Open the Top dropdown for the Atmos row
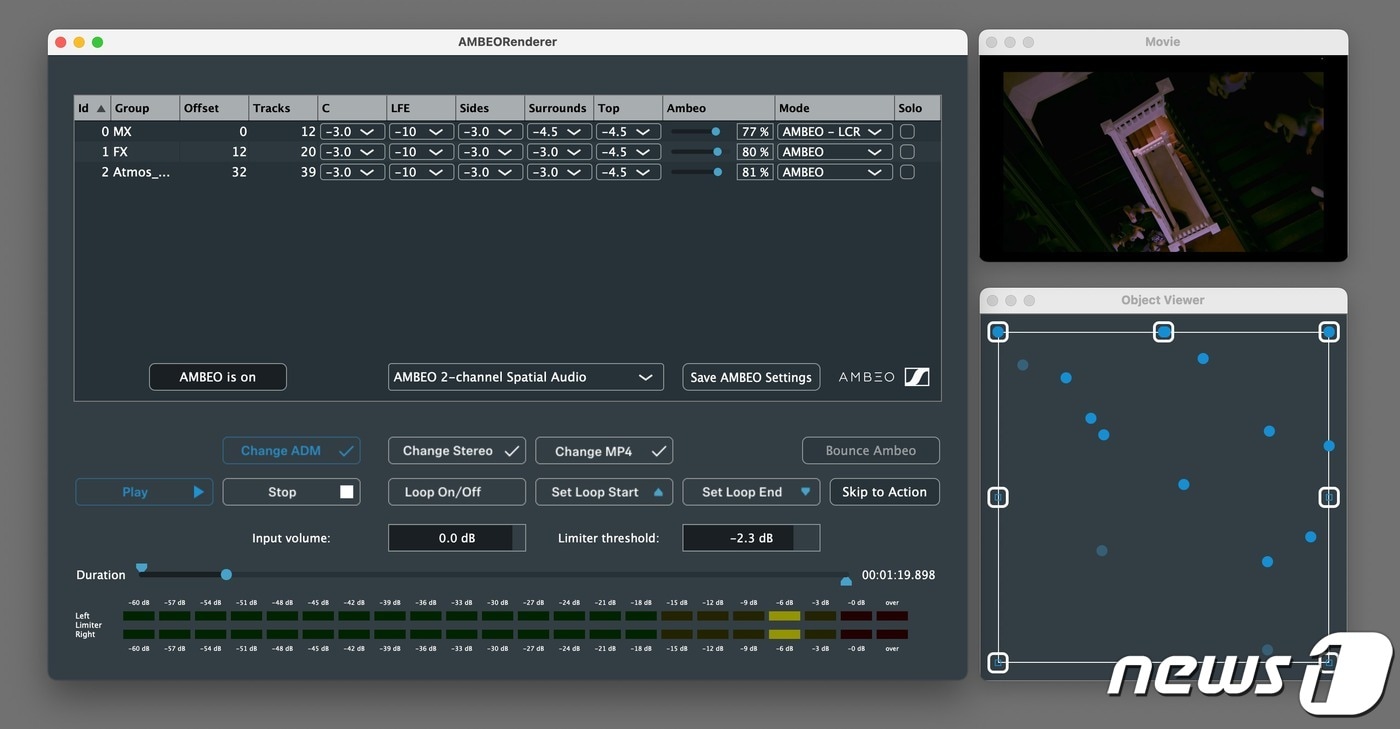 tap(628, 172)
